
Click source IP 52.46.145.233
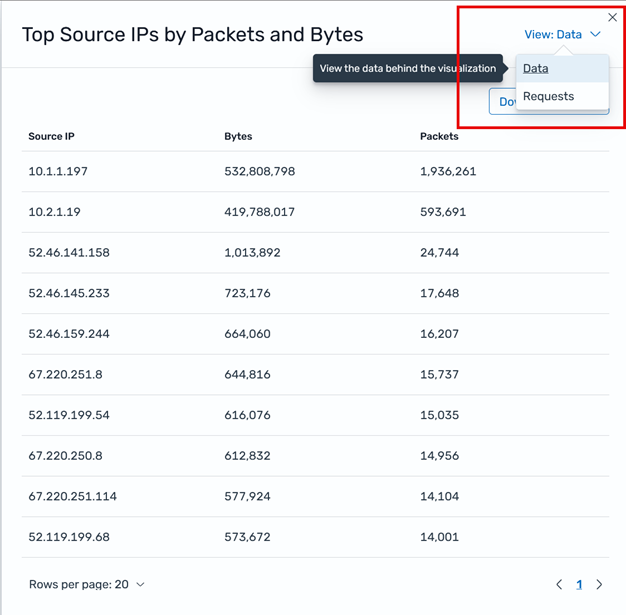[69, 293]
